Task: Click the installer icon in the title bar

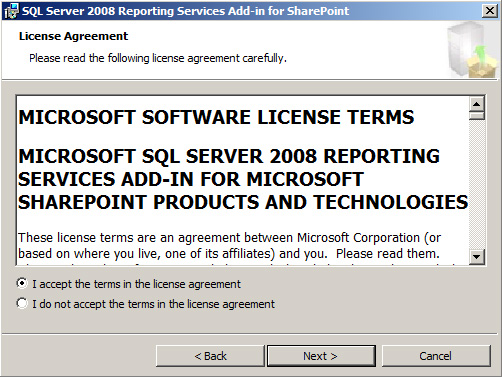Action: 11,11
